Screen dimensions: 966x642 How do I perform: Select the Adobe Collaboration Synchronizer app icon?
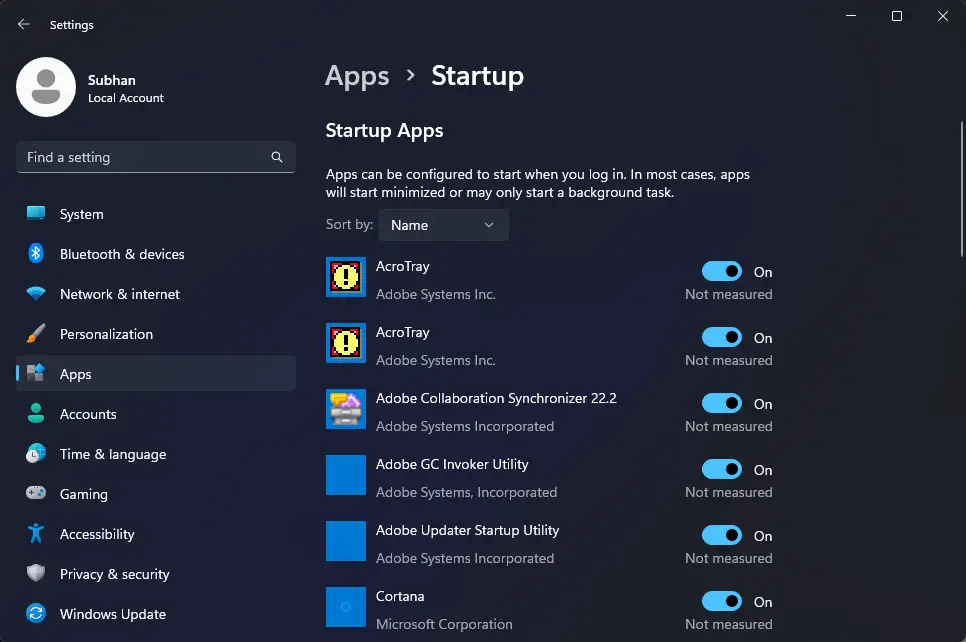click(346, 408)
